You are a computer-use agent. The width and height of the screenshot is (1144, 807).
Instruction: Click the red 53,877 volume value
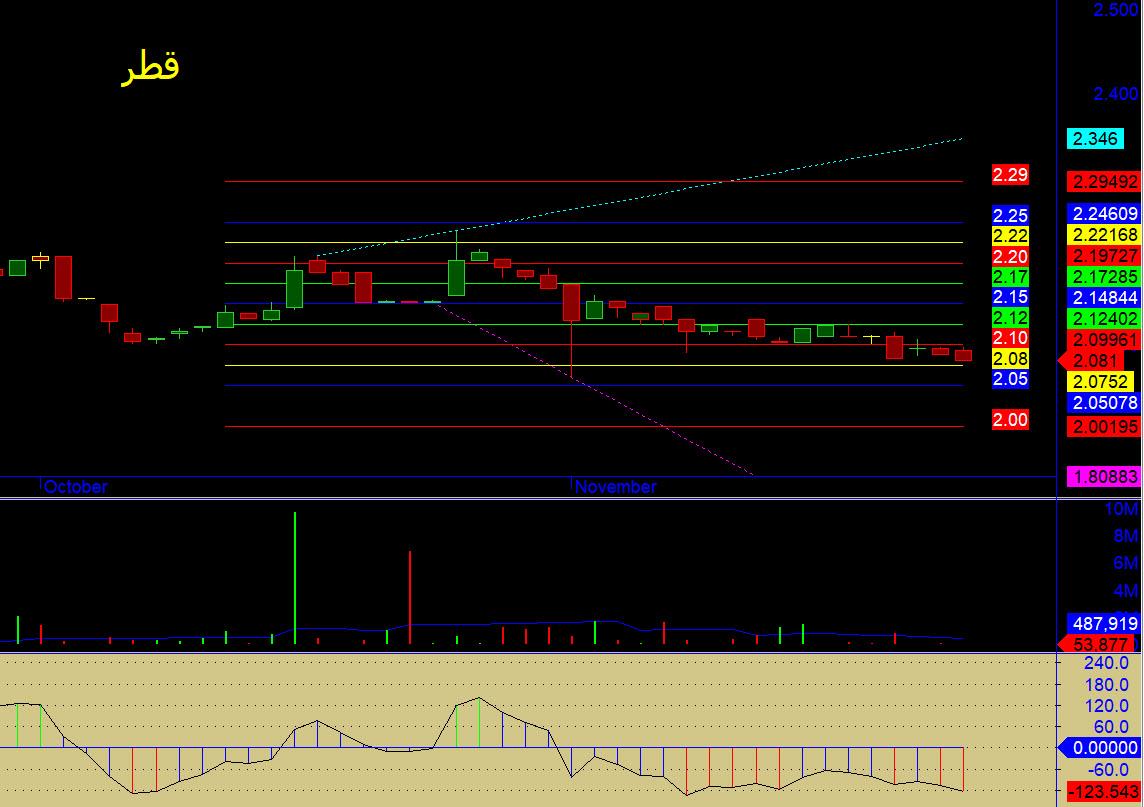pyautogui.click(x=1097, y=644)
